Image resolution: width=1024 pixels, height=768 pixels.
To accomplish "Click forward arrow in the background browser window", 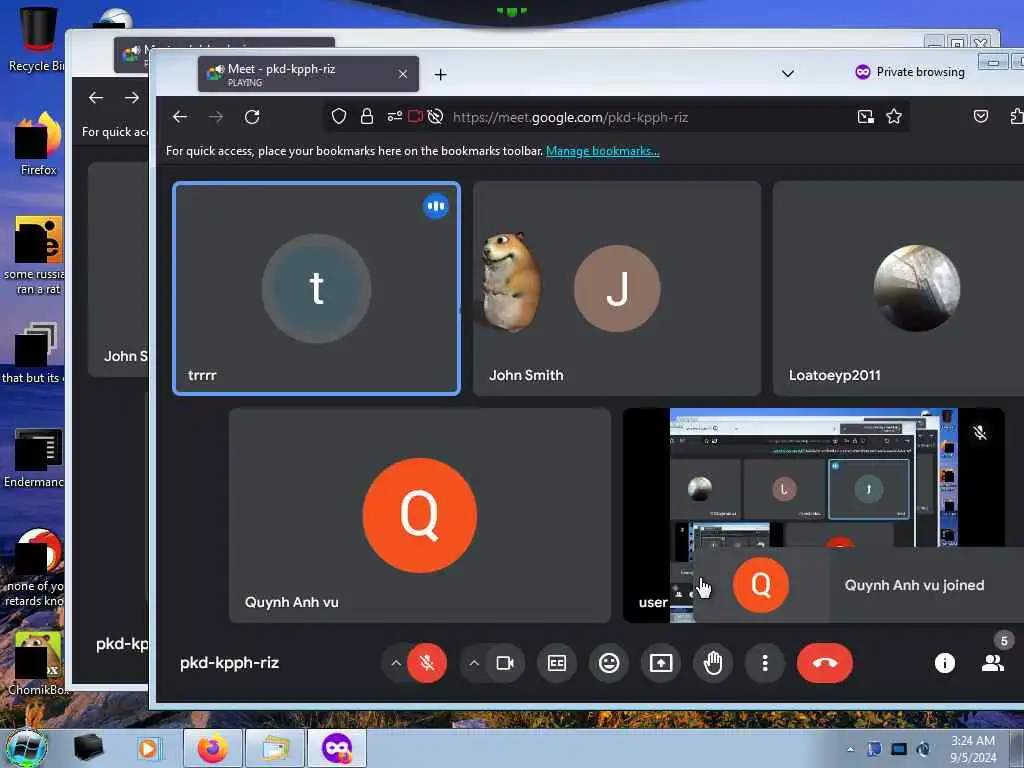I will (x=132, y=97).
